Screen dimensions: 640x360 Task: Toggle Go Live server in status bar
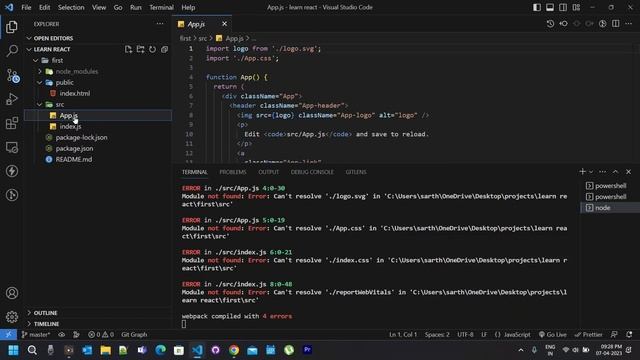pos(552,335)
